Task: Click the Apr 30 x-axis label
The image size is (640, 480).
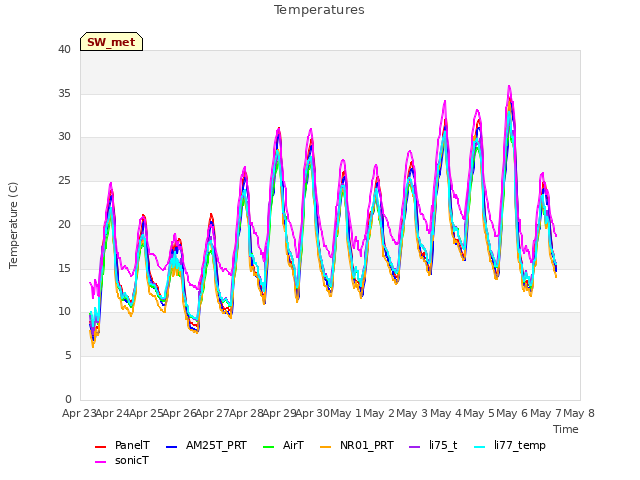Action: (x=313, y=413)
